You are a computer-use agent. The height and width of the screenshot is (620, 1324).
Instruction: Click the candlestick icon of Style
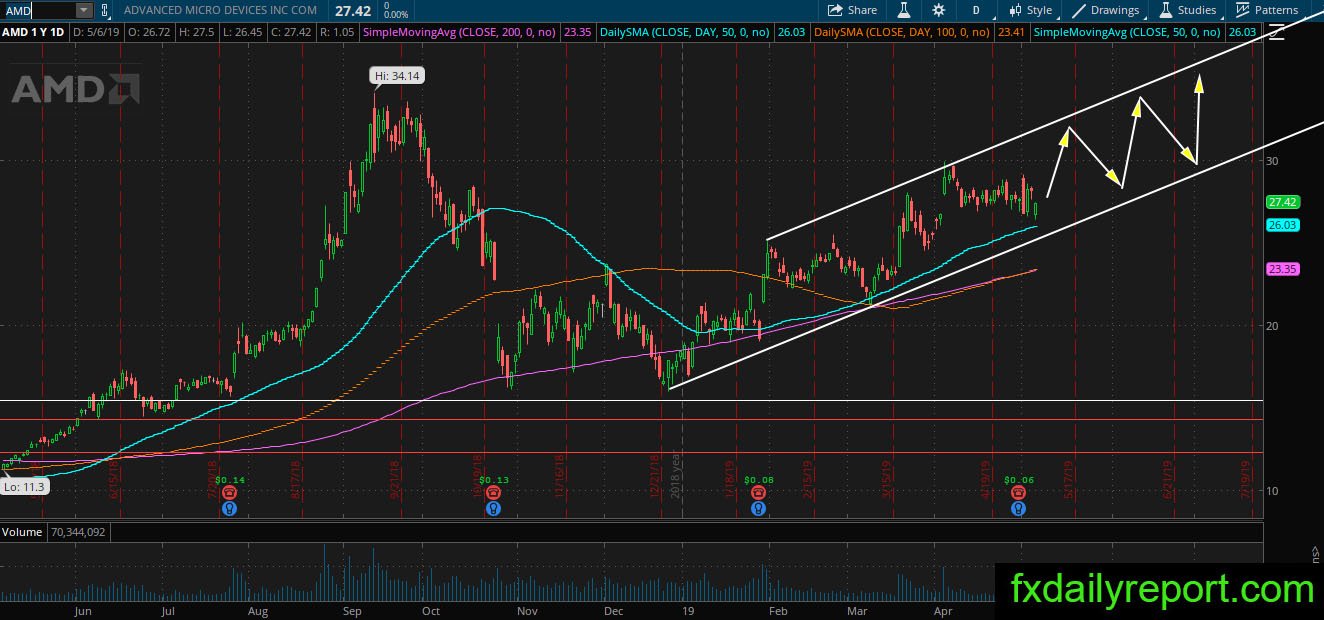pyautogui.click(x=1016, y=10)
